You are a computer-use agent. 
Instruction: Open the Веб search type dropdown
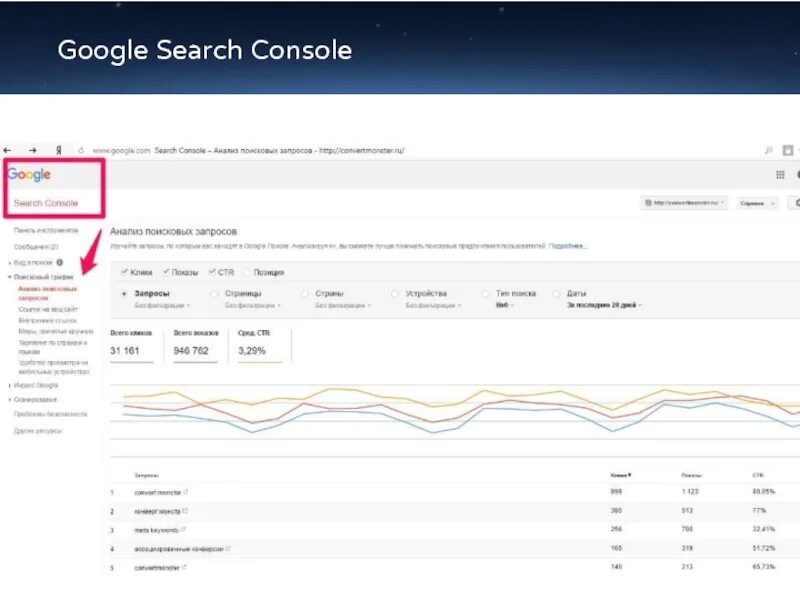pos(505,305)
